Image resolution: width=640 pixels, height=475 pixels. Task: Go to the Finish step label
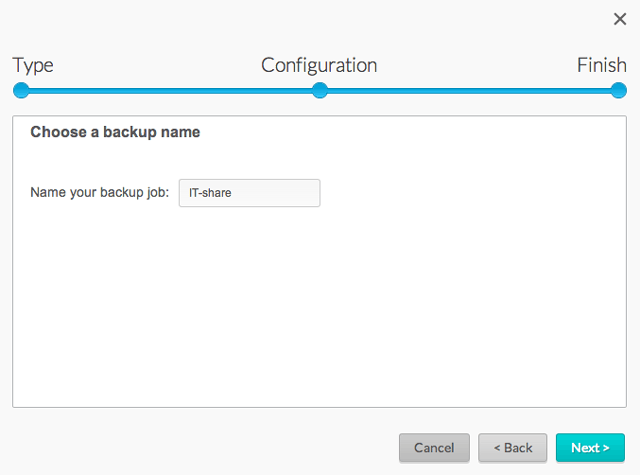click(602, 65)
